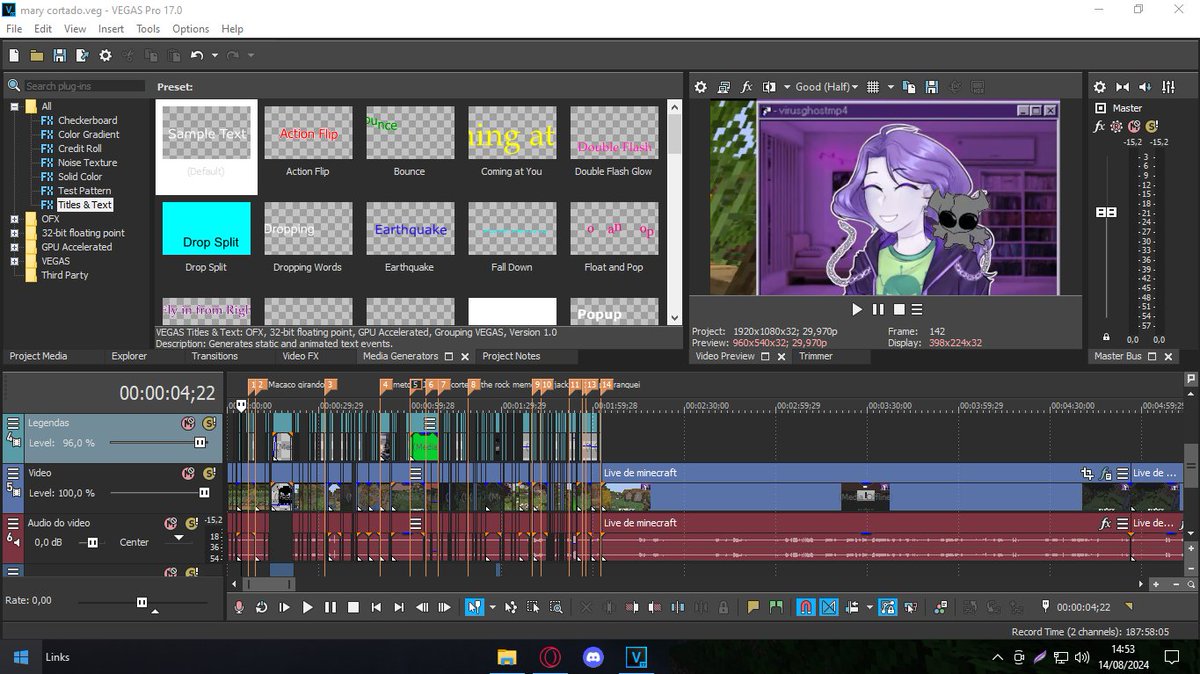Open the undo history dropdown arrow
The width and height of the screenshot is (1200, 674).
click(213, 55)
